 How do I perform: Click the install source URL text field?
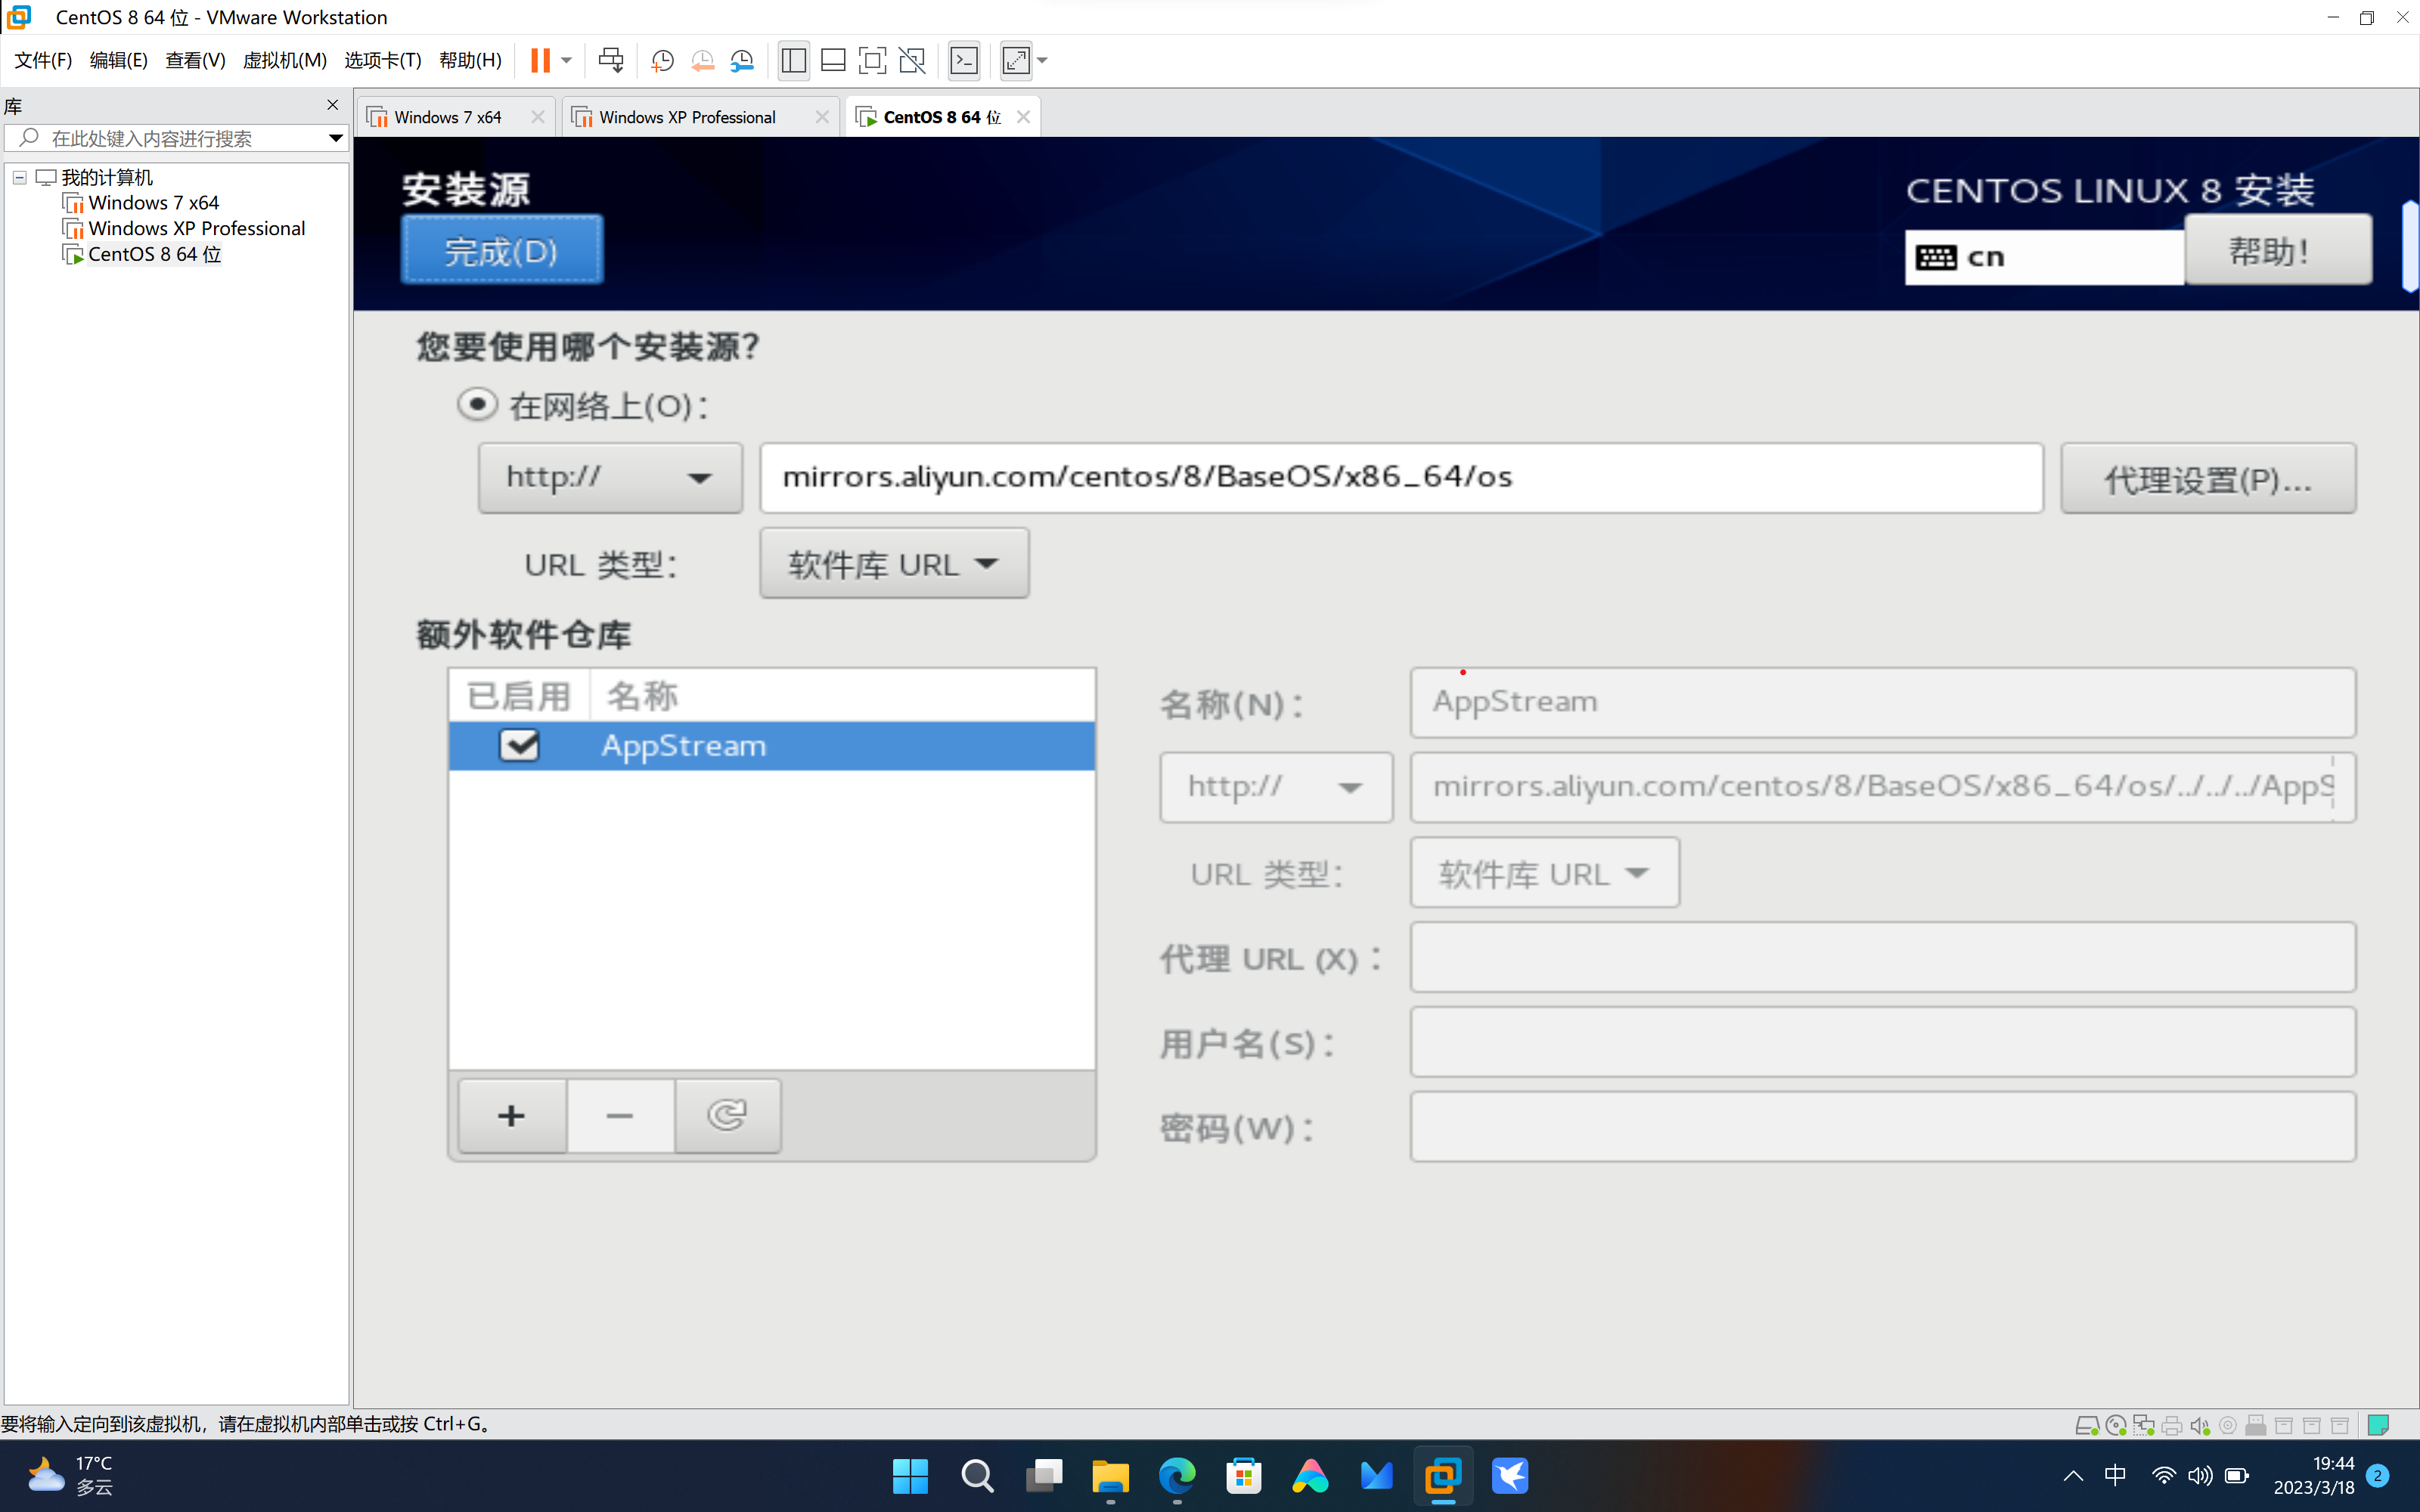coord(1400,478)
